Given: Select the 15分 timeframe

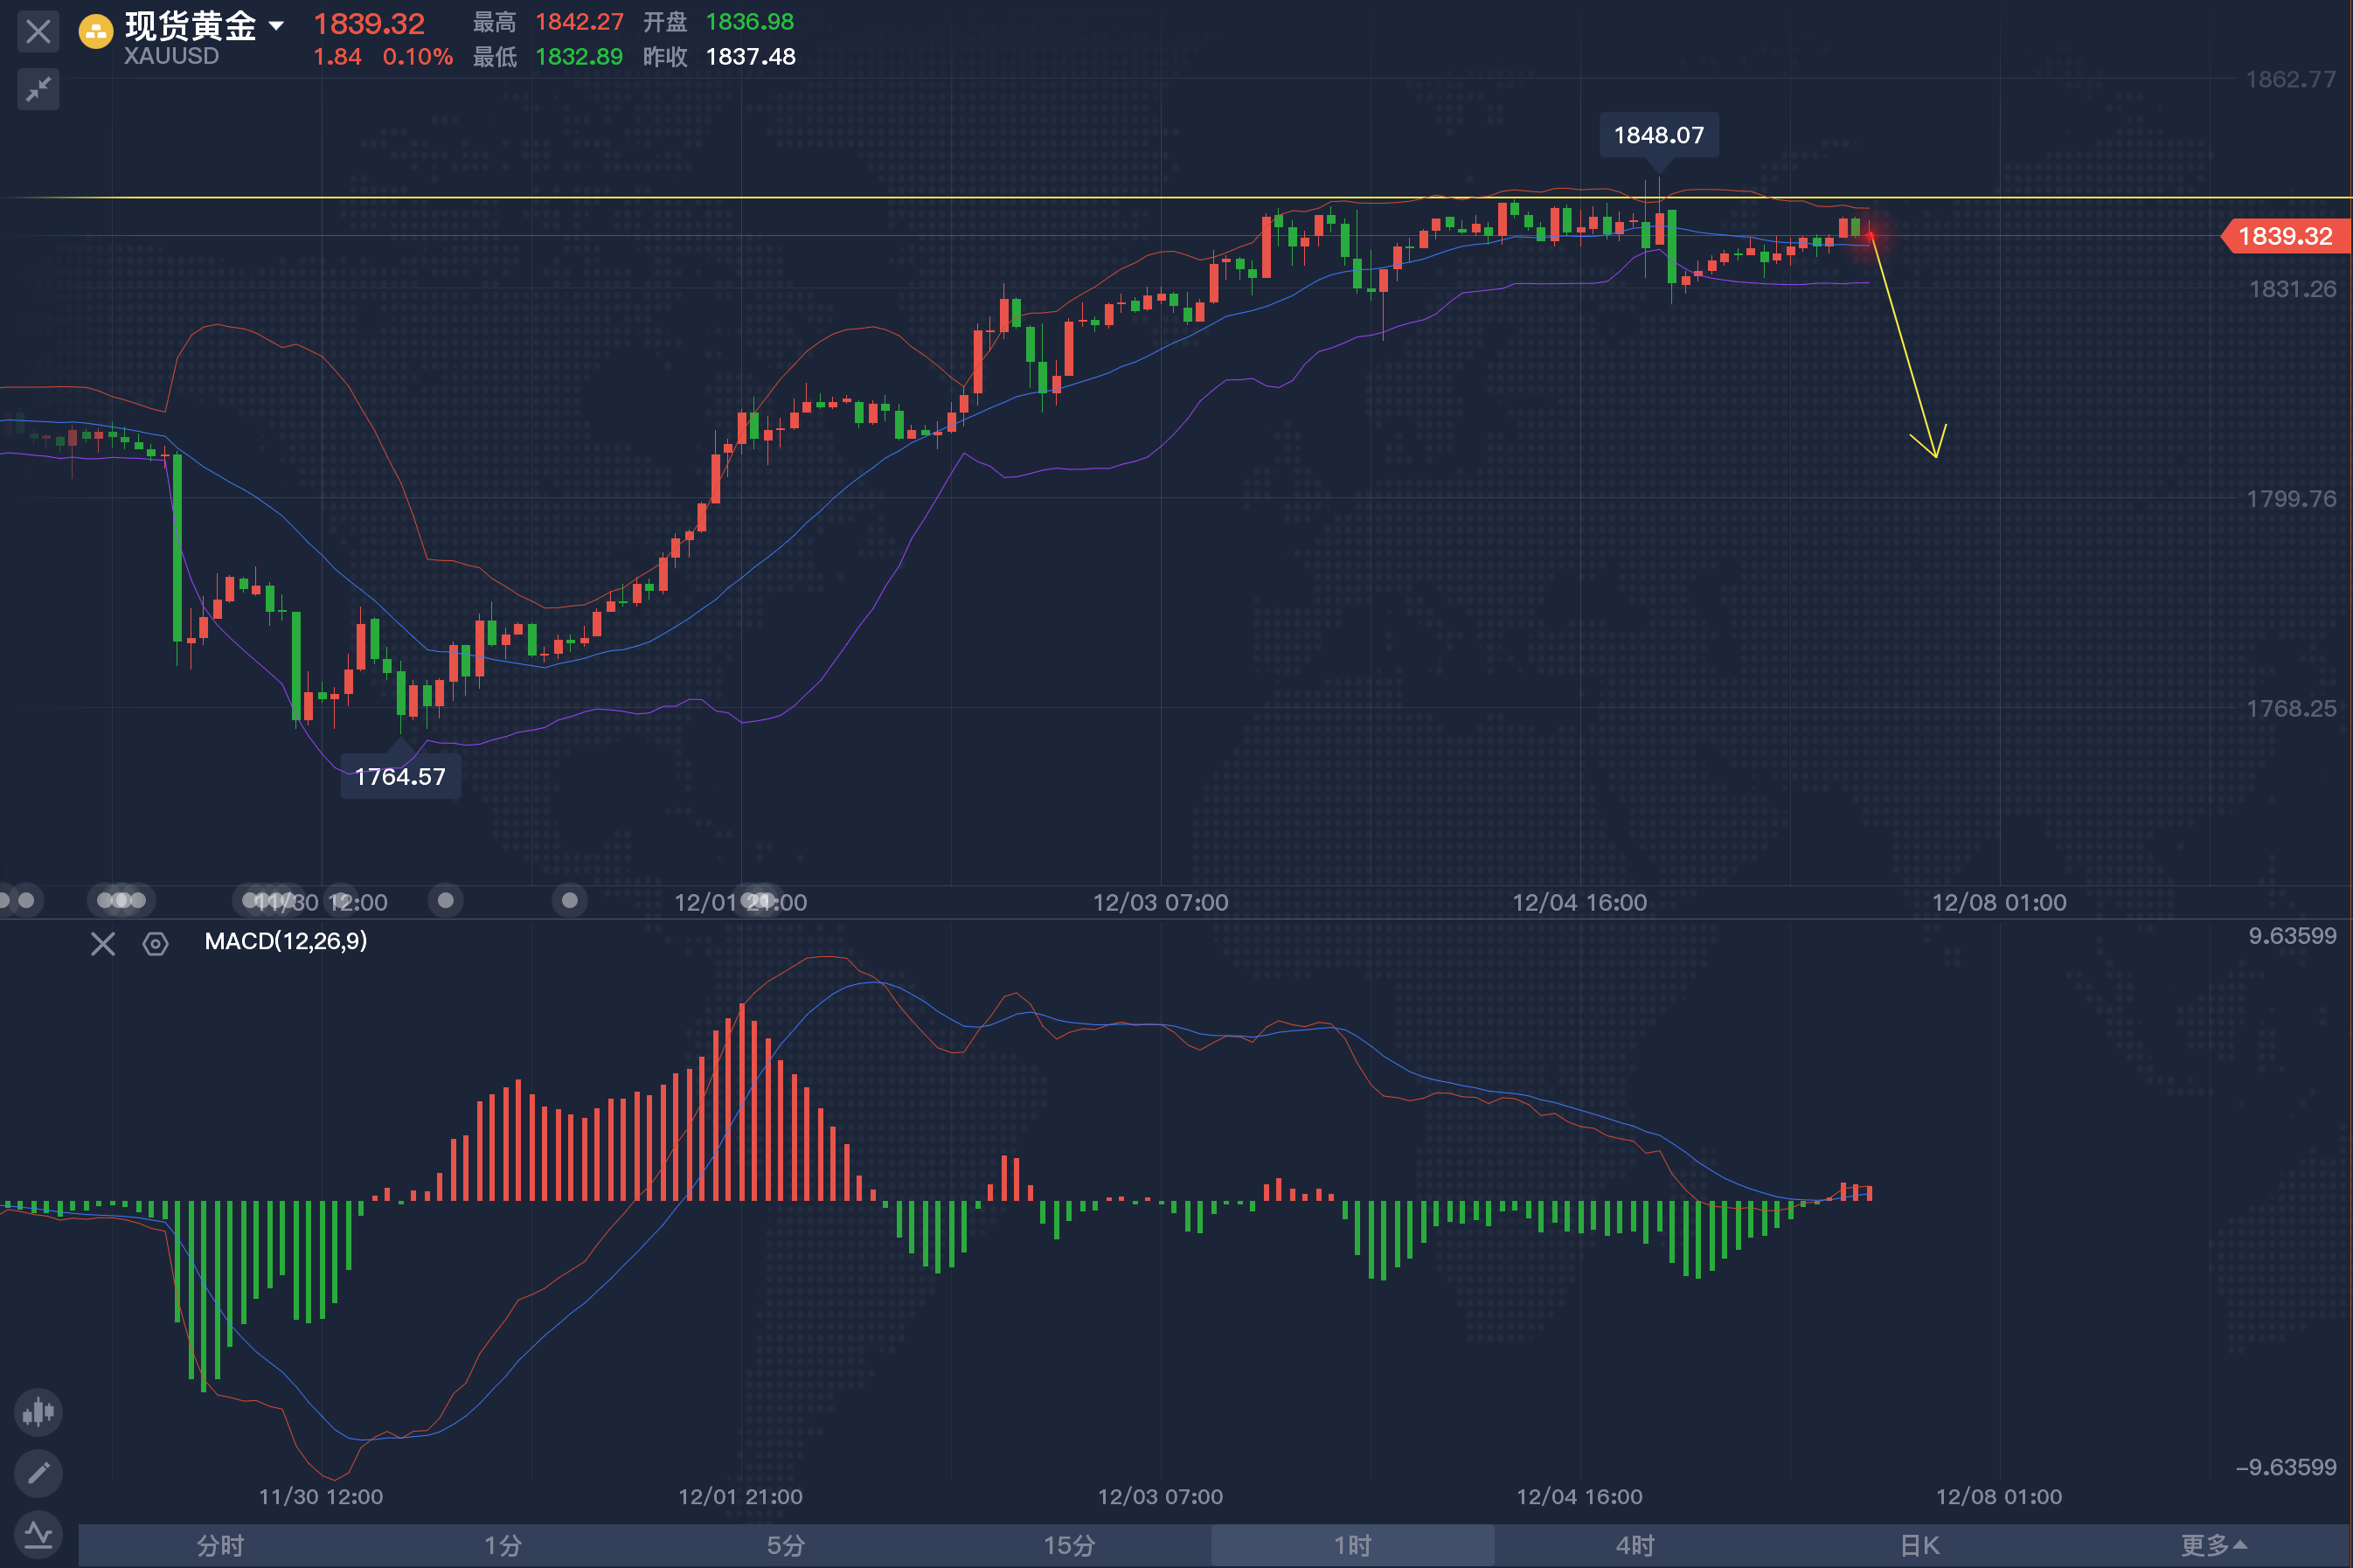Looking at the screenshot, I should 1069,1545.
